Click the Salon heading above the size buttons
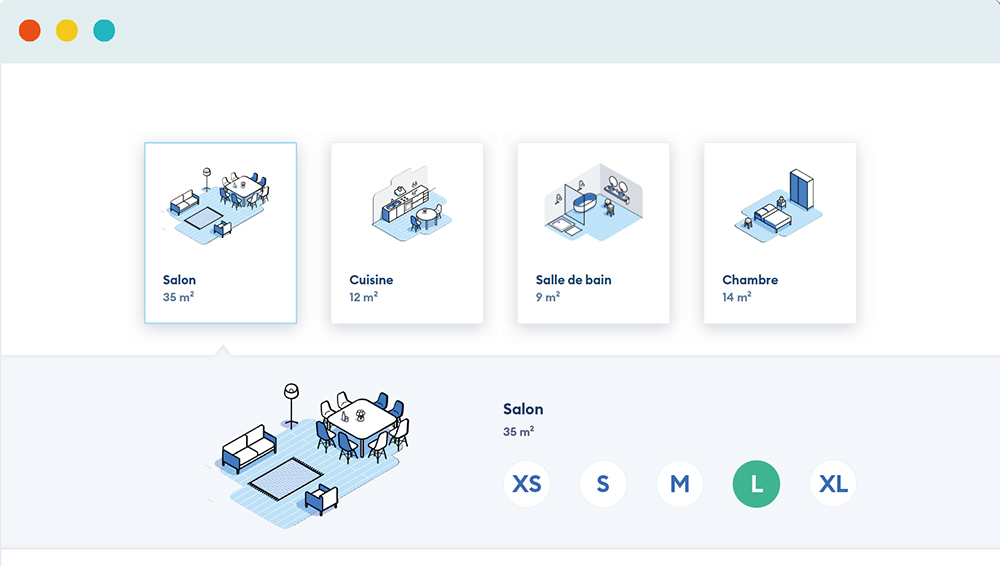The width and height of the screenshot is (1000, 566). pos(523,409)
